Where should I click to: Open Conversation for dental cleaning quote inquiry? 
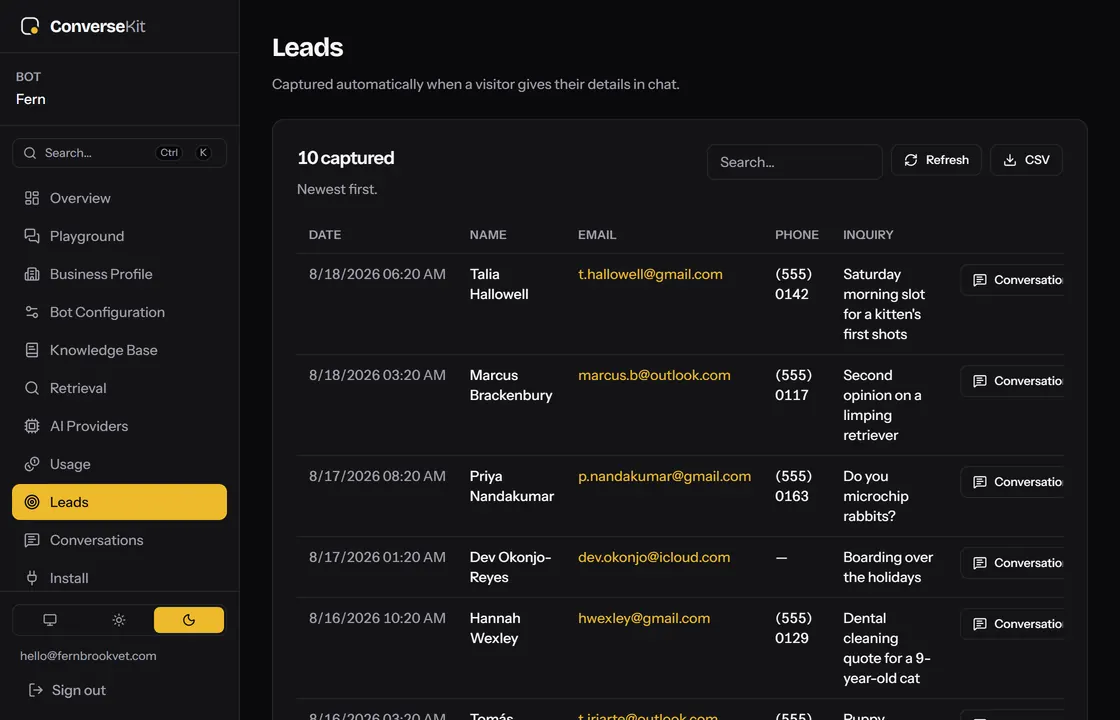pos(1012,624)
